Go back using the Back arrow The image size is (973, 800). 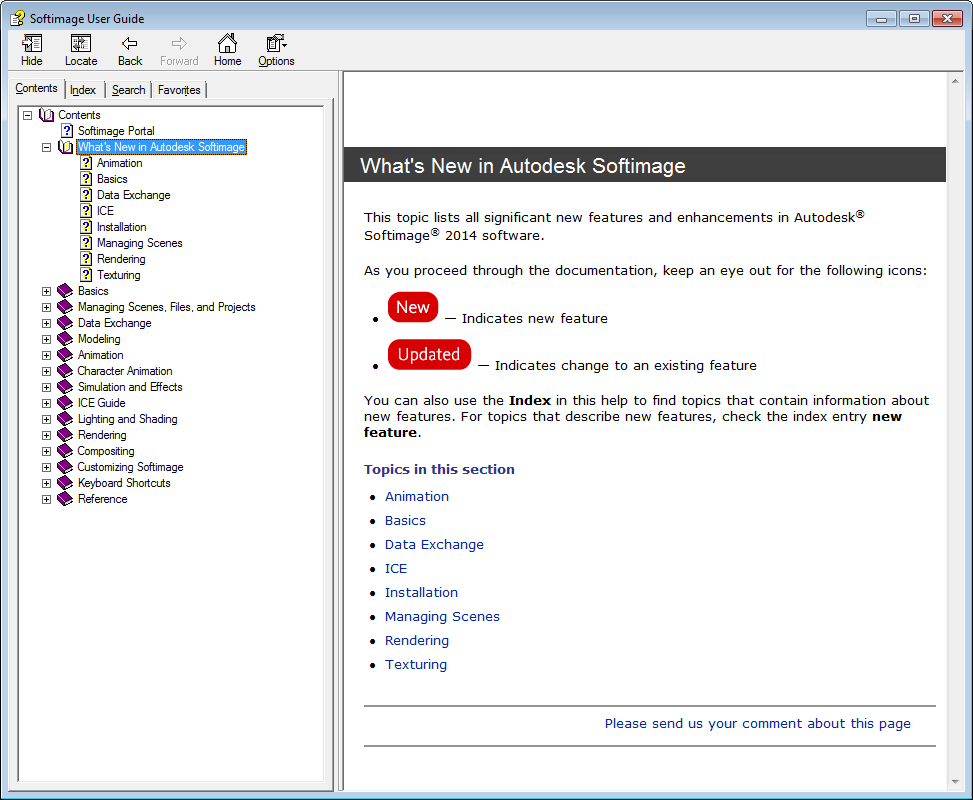pos(130,44)
